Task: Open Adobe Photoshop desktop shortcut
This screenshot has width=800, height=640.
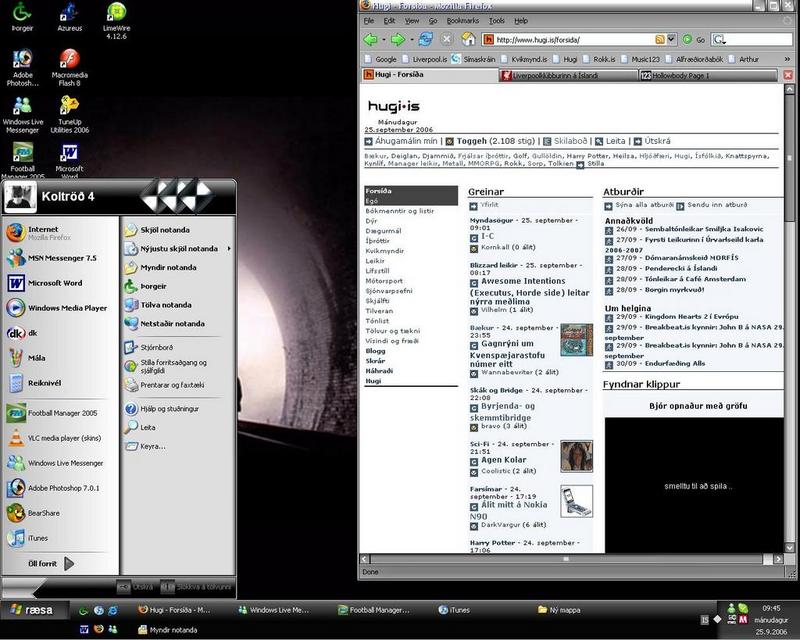Action: pyautogui.click(x=22, y=67)
